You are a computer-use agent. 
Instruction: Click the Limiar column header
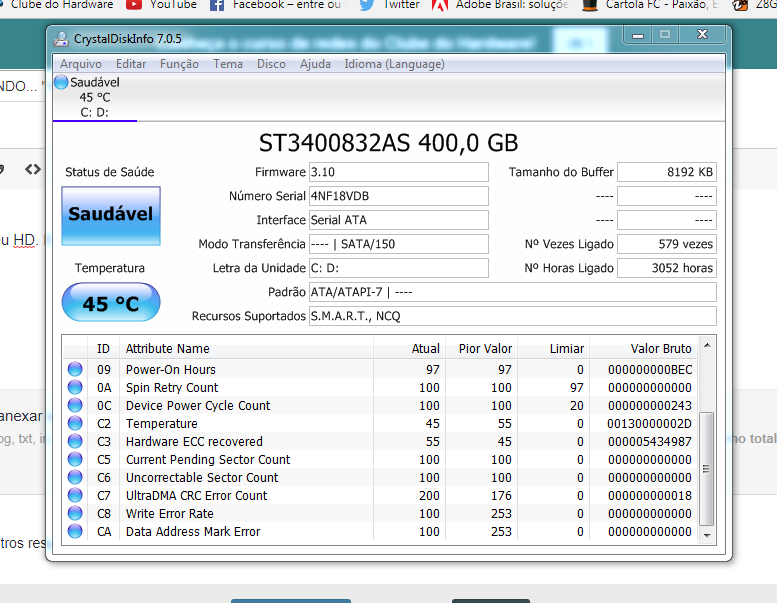pos(553,348)
